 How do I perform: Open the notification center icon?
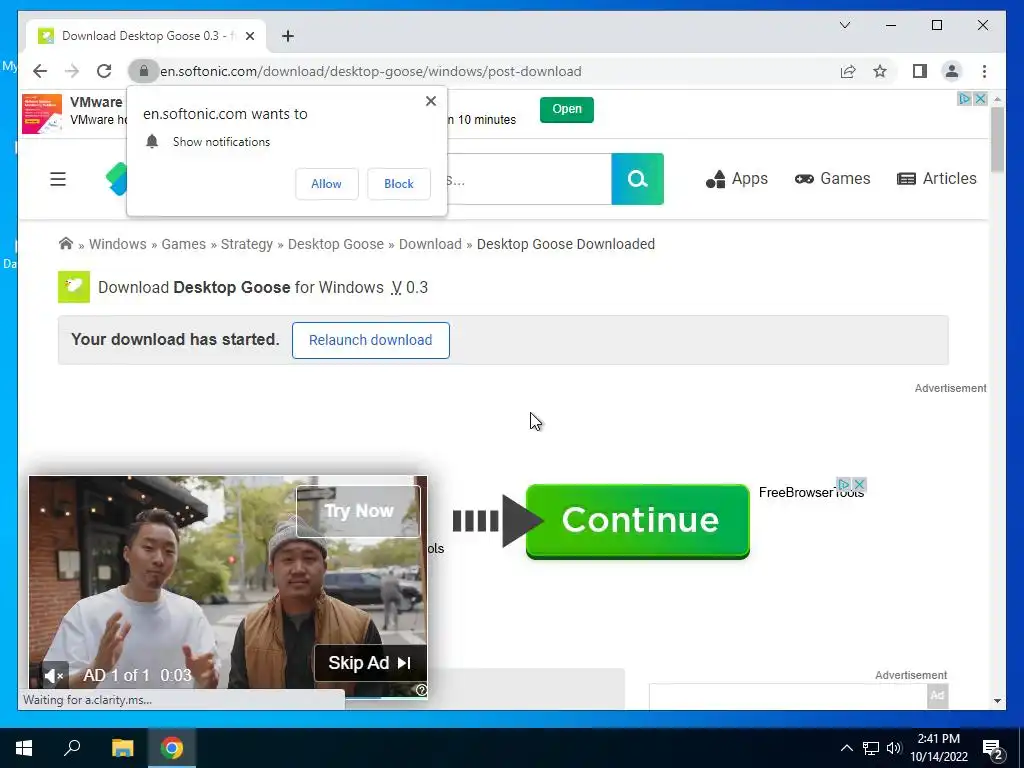[992, 748]
